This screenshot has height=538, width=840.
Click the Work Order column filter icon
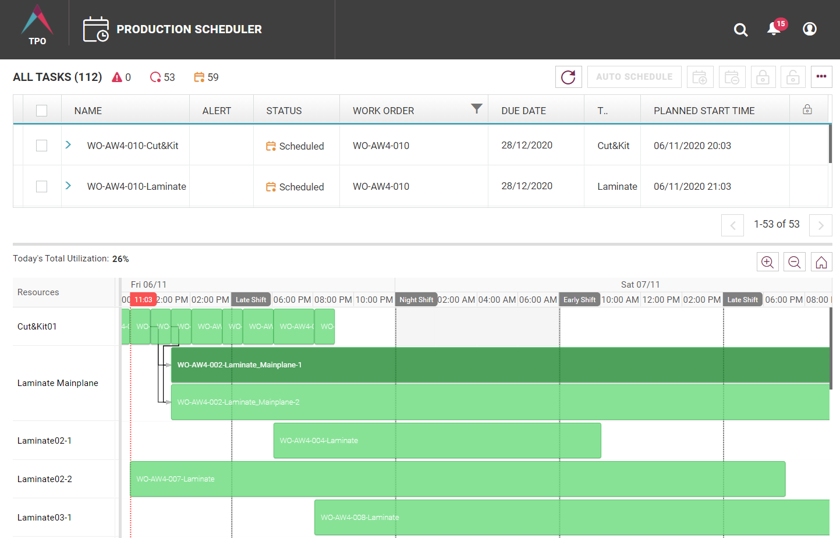[x=477, y=109]
